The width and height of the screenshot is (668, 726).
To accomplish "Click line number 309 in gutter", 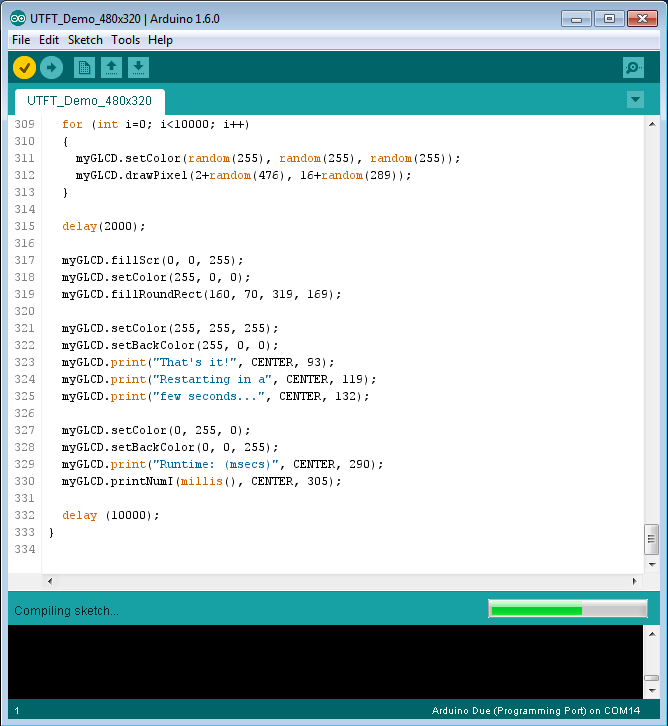I will 25,124.
